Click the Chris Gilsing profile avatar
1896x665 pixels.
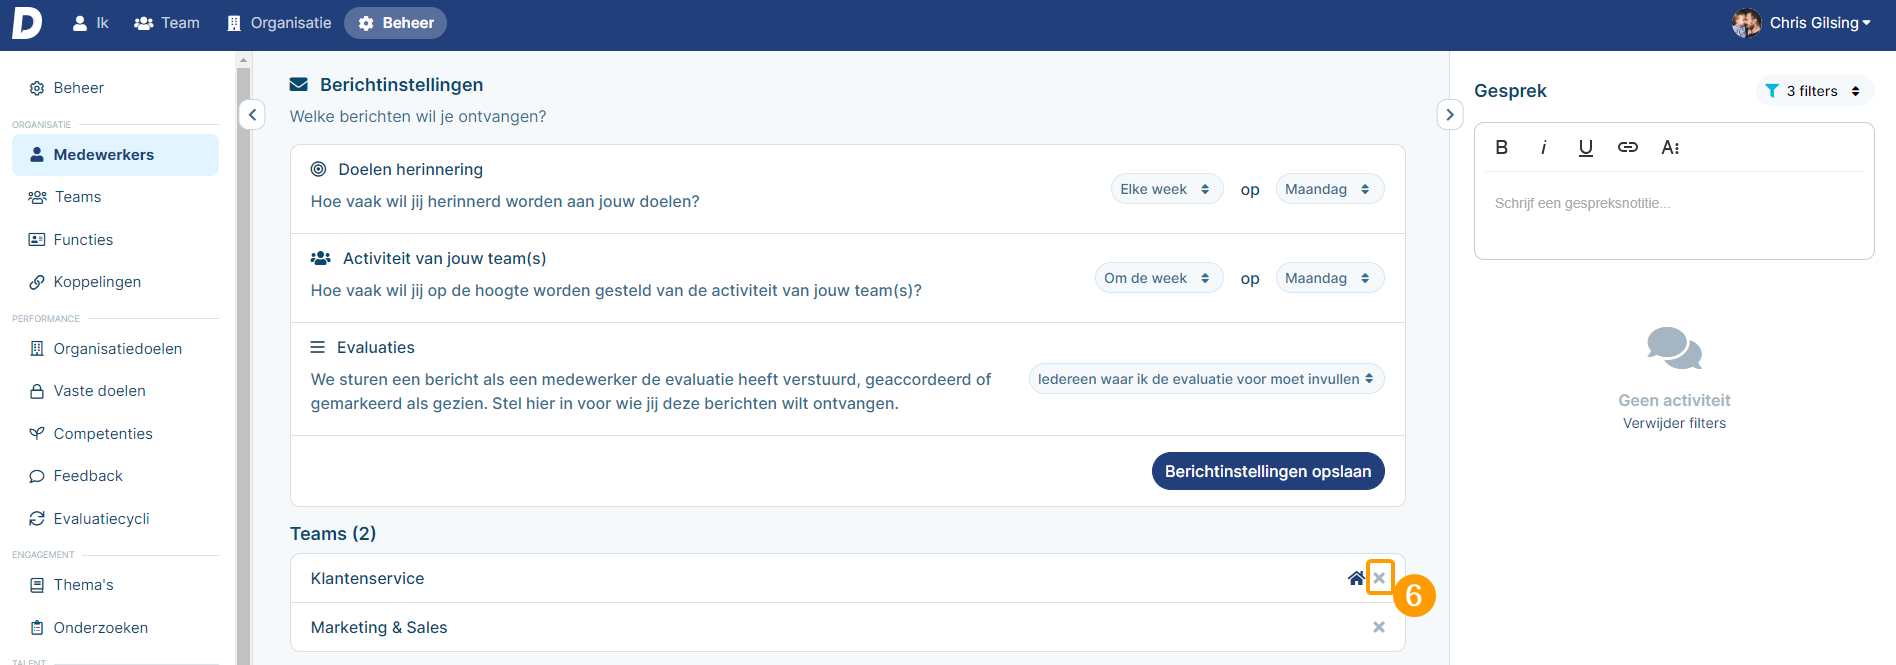click(x=1746, y=23)
